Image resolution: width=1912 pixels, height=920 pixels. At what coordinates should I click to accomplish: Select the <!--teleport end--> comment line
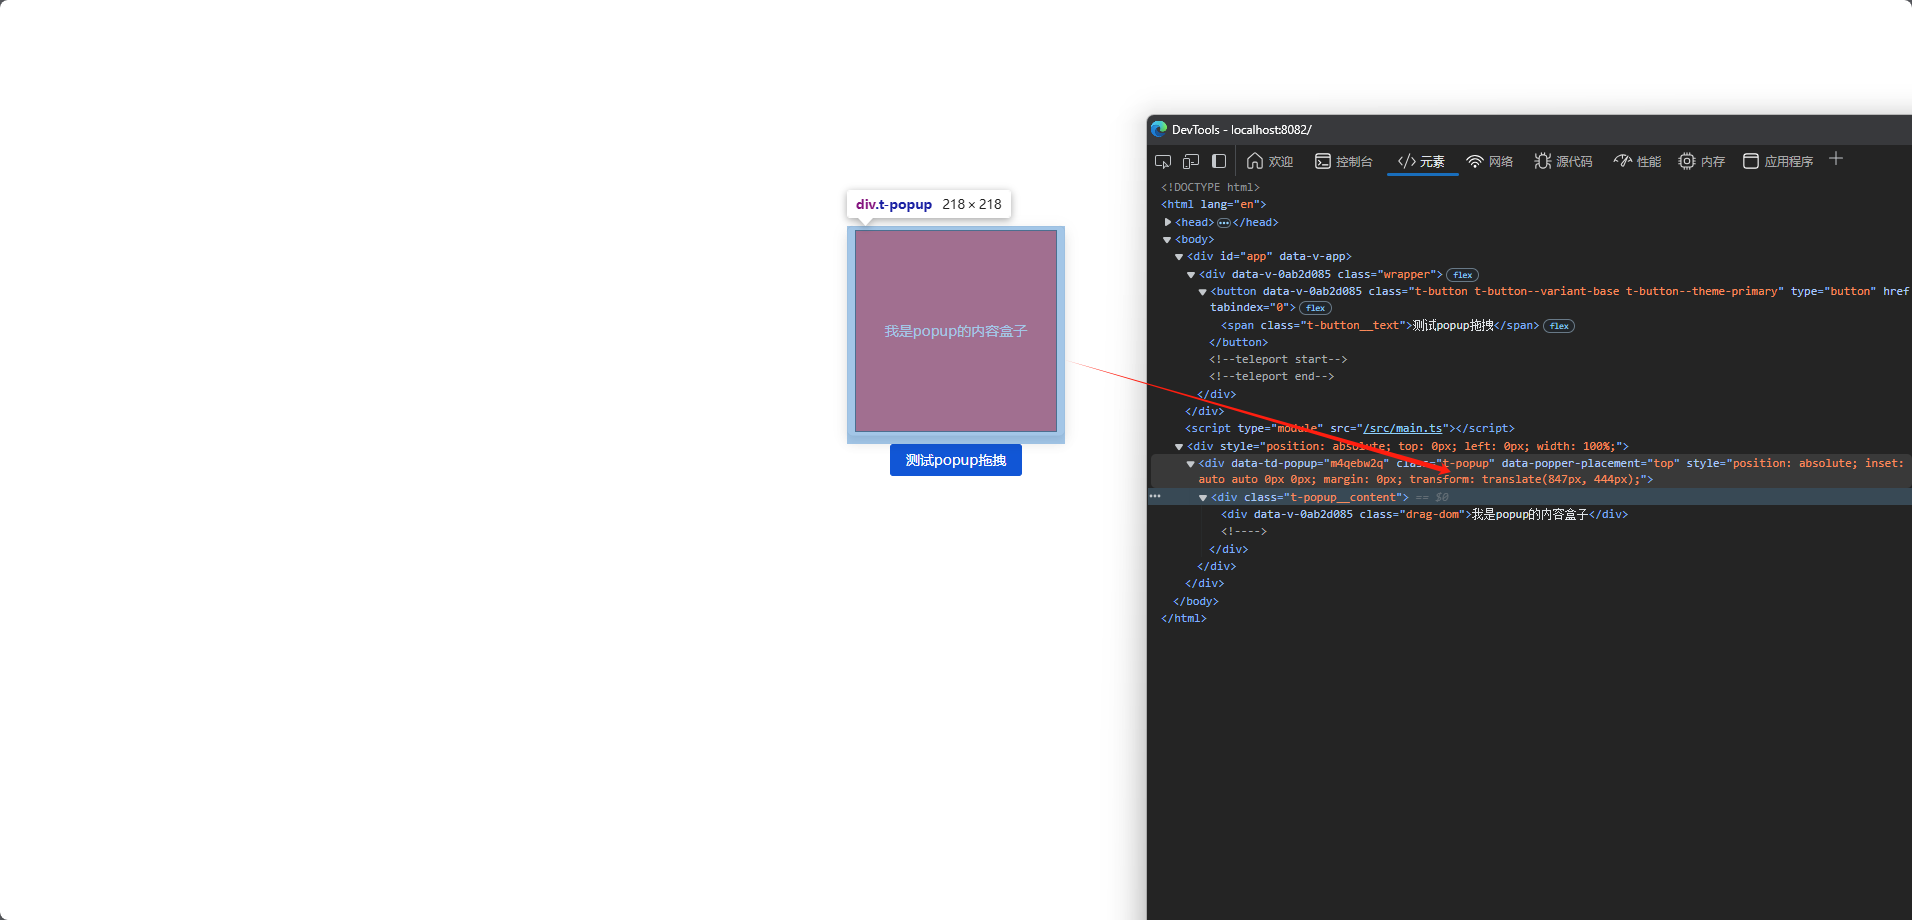1271,376
